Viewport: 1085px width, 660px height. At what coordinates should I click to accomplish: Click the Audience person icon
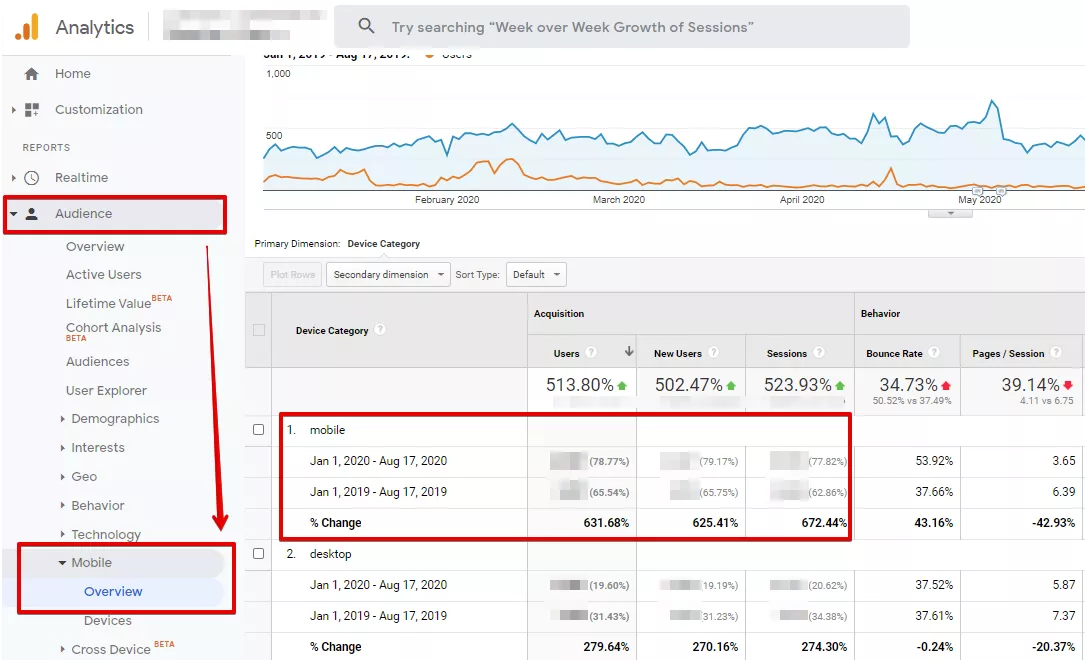tap(32, 214)
